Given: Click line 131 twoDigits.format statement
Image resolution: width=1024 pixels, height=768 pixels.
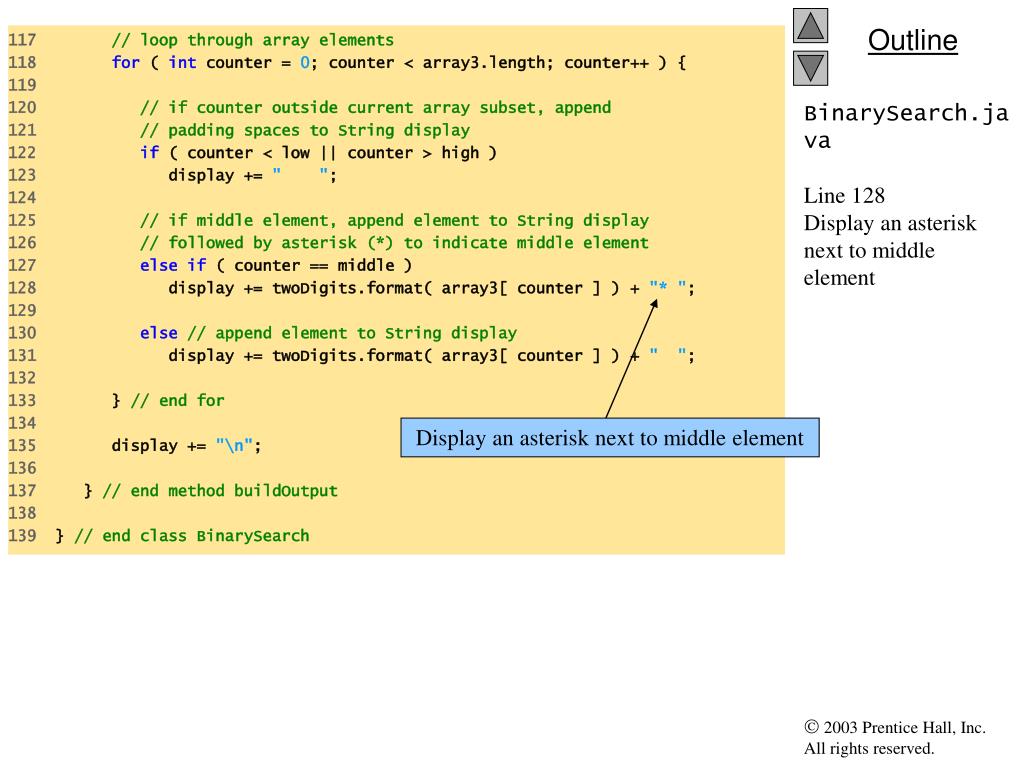Looking at the screenshot, I should (x=432, y=355).
